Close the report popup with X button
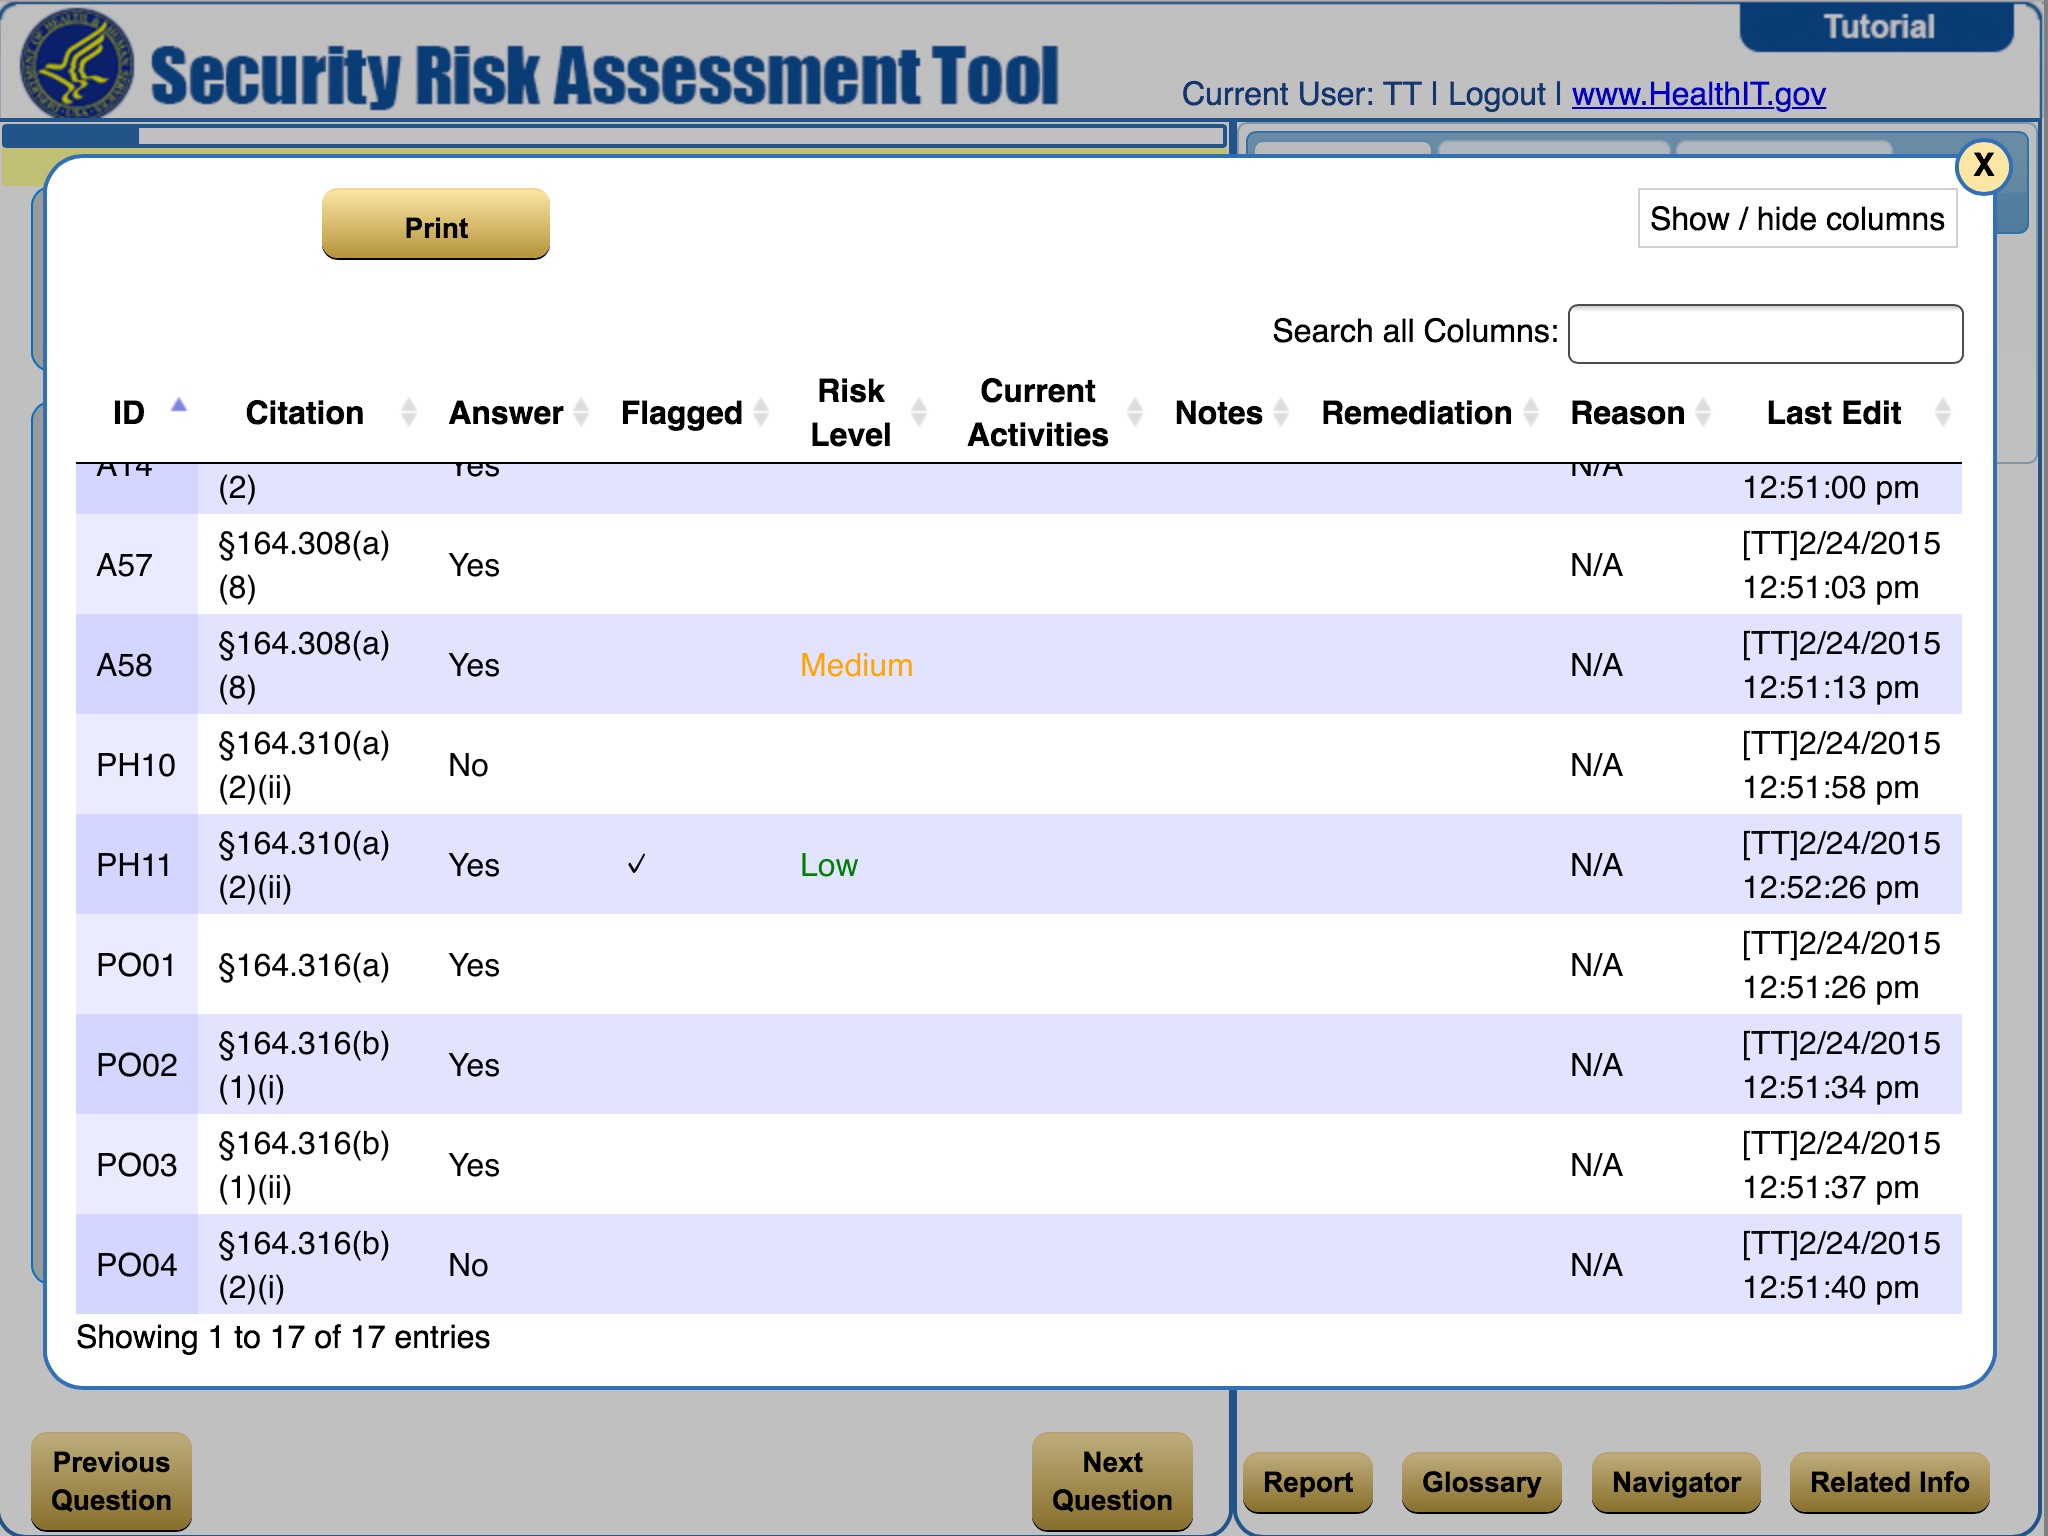2048x1536 pixels. click(1983, 165)
